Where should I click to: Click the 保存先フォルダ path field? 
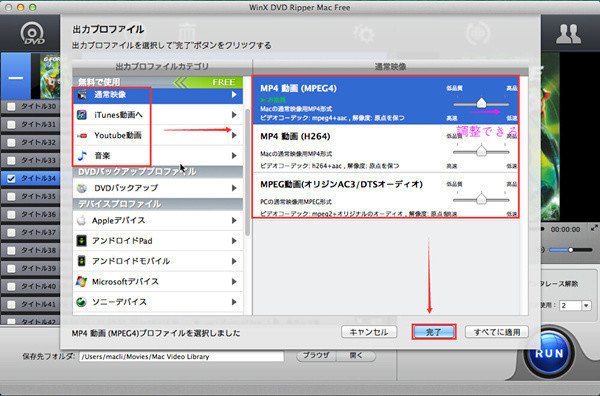(181, 356)
